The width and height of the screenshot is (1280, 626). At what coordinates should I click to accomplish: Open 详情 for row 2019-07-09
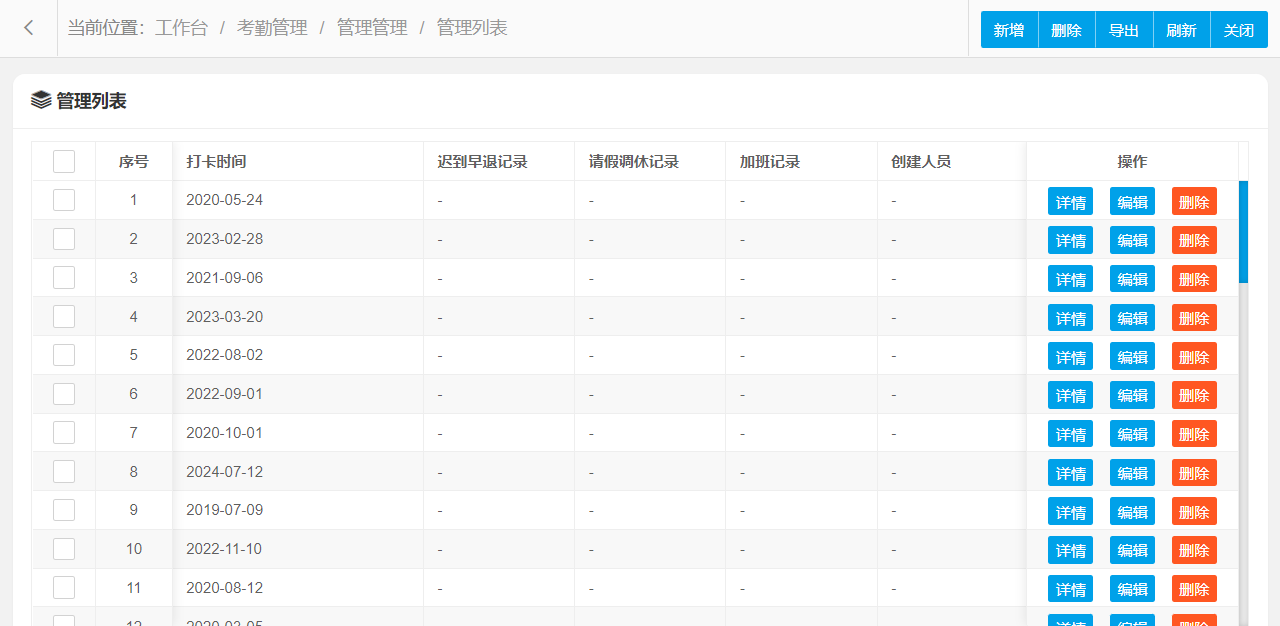pos(1070,511)
